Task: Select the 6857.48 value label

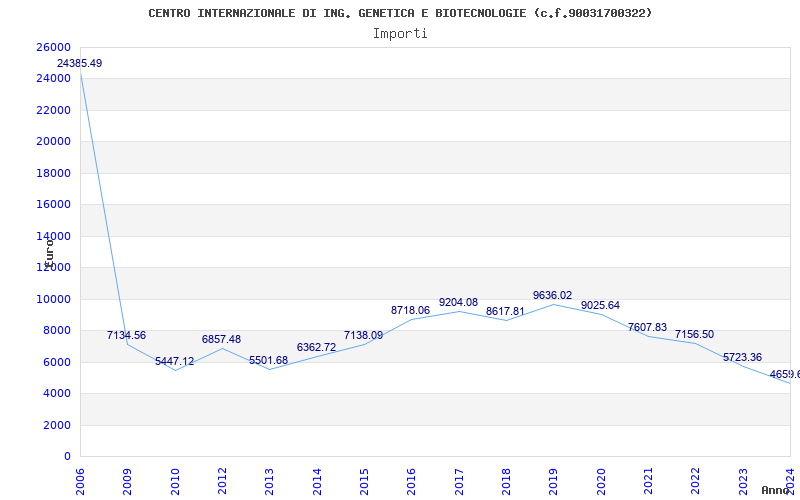Action: click(x=221, y=340)
